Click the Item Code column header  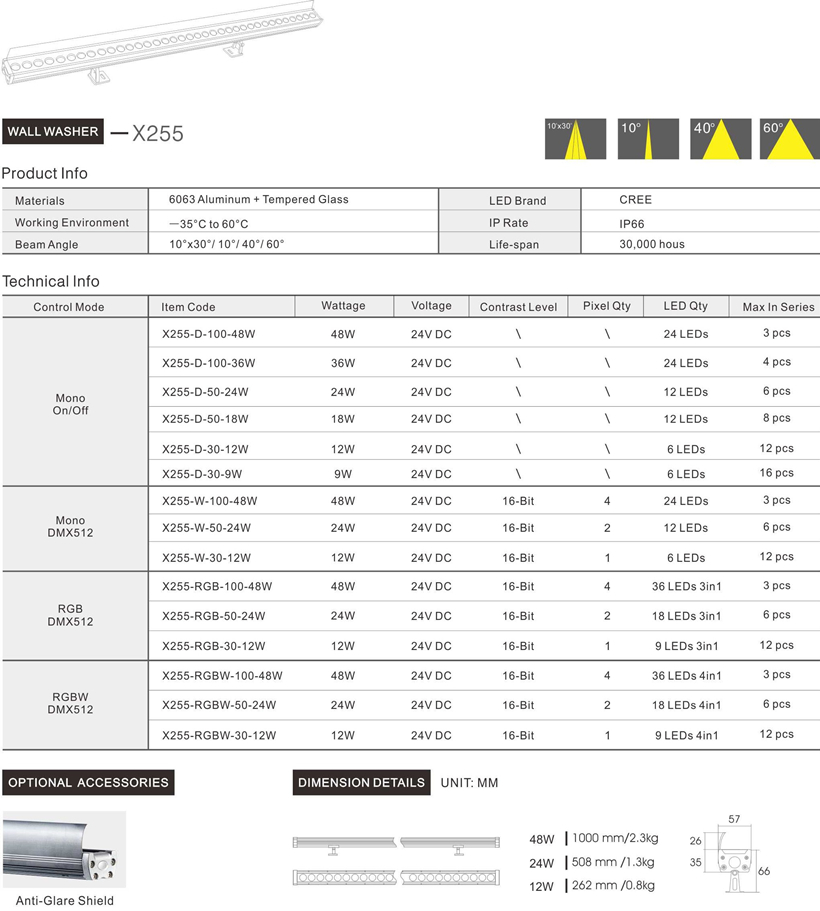coord(188,307)
